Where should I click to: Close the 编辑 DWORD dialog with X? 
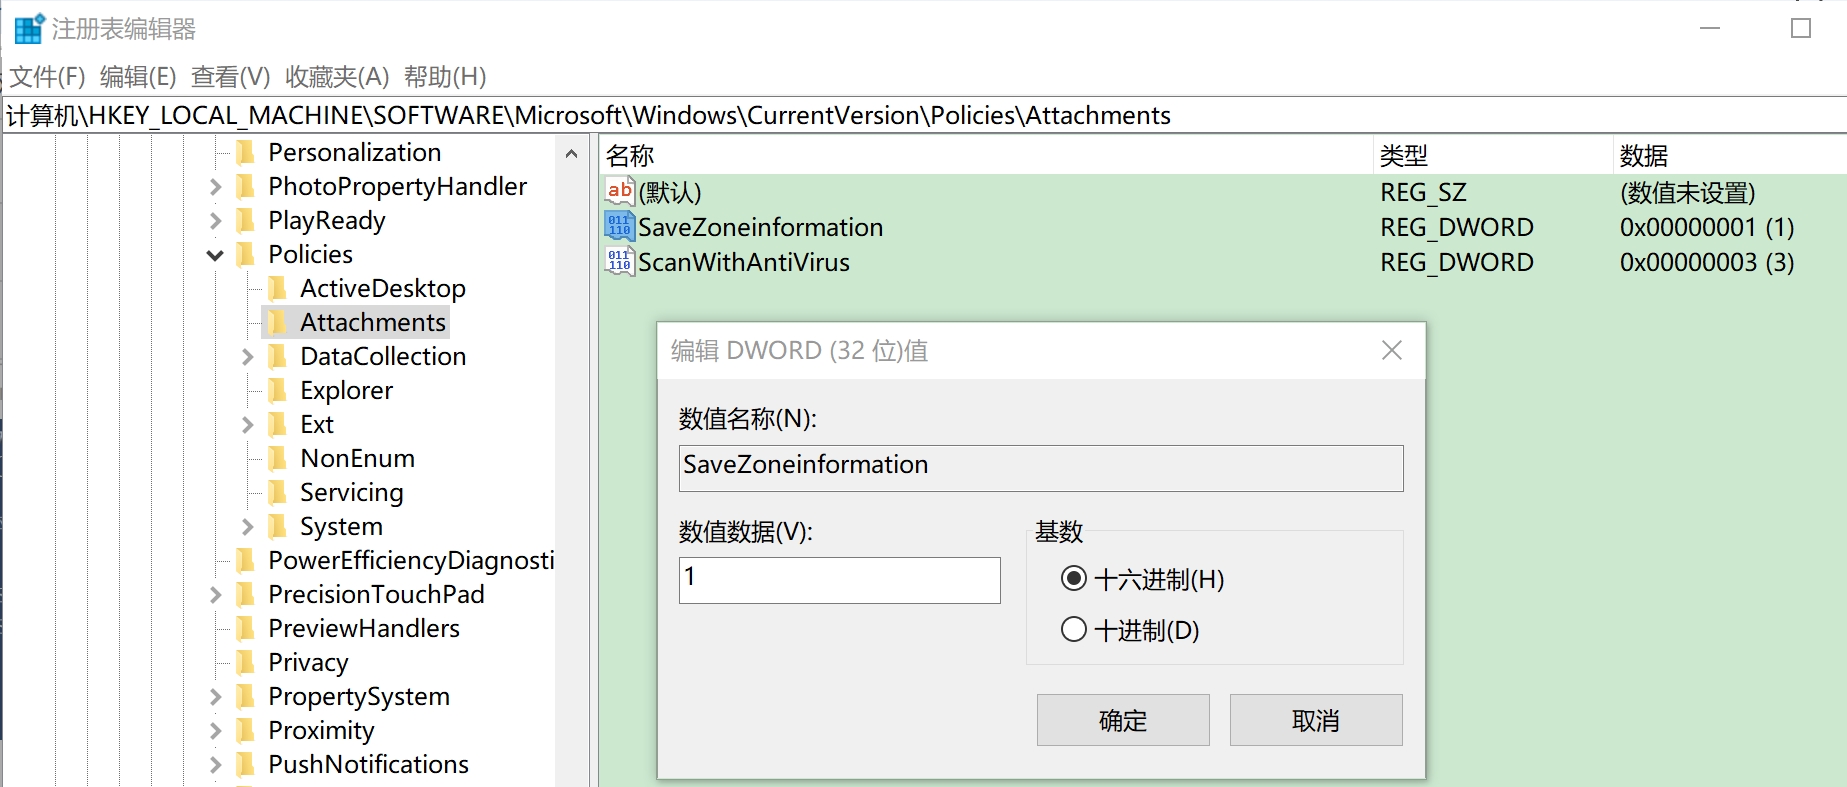[x=1392, y=350]
